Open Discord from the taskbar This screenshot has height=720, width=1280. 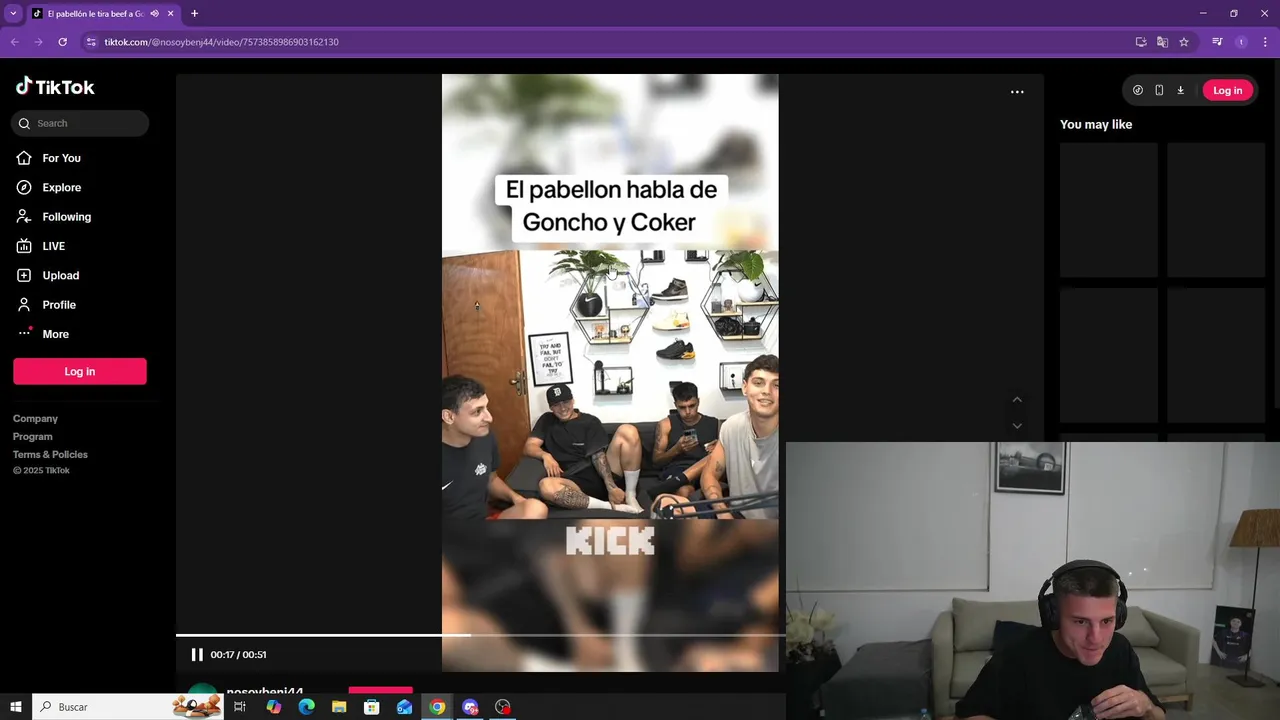(x=470, y=707)
